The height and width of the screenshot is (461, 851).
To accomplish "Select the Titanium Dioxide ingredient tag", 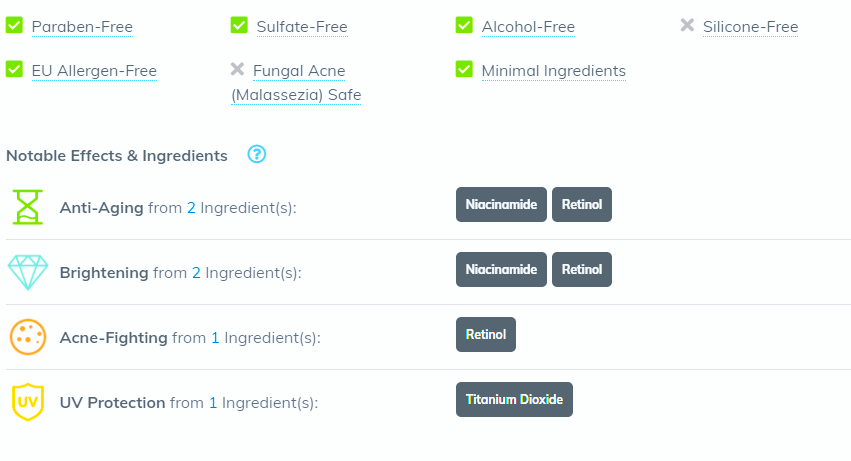I will (x=514, y=400).
